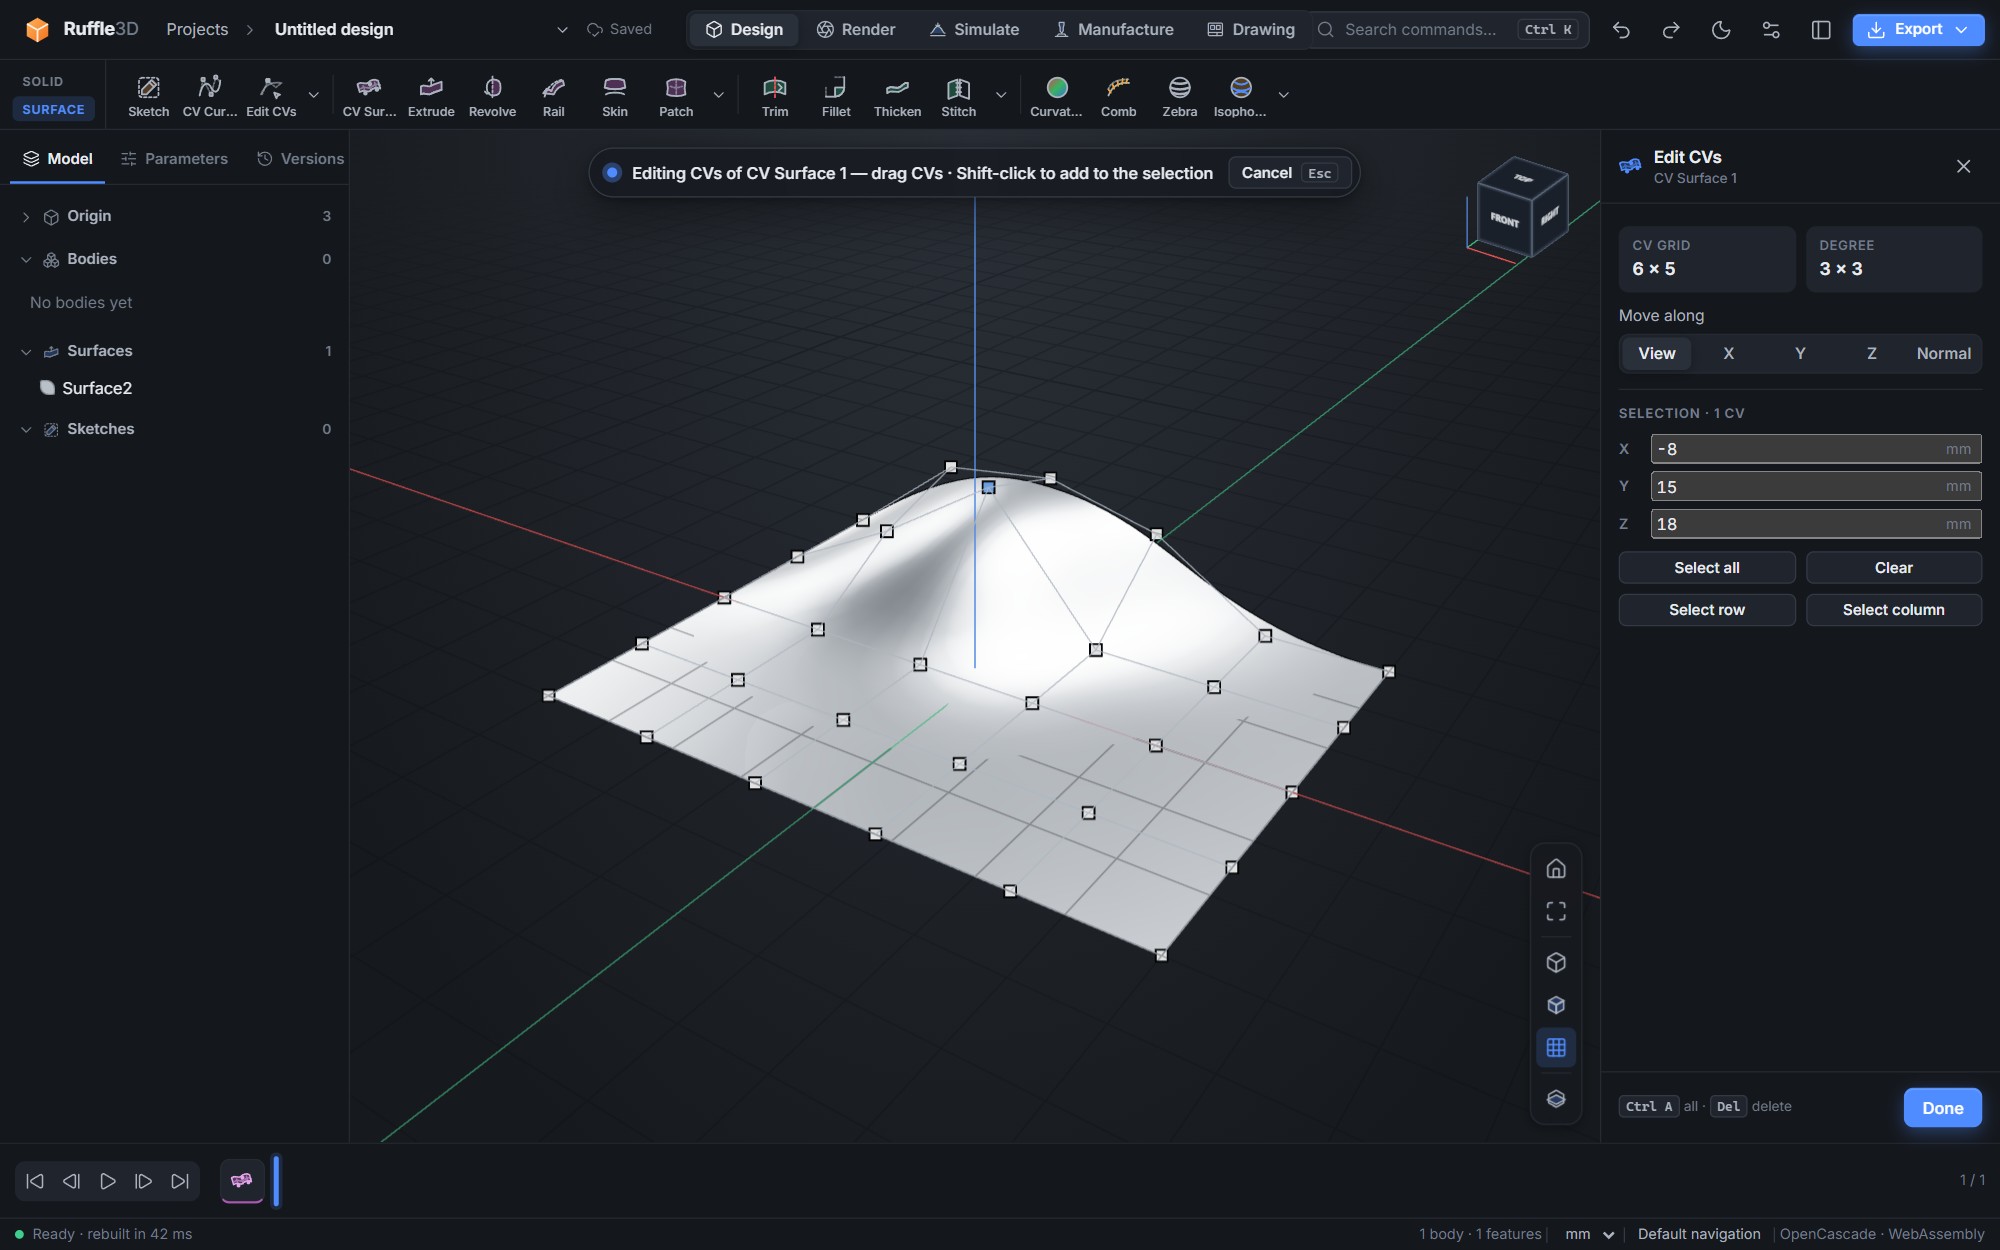
Task: Click the Select row button
Action: pyautogui.click(x=1706, y=610)
